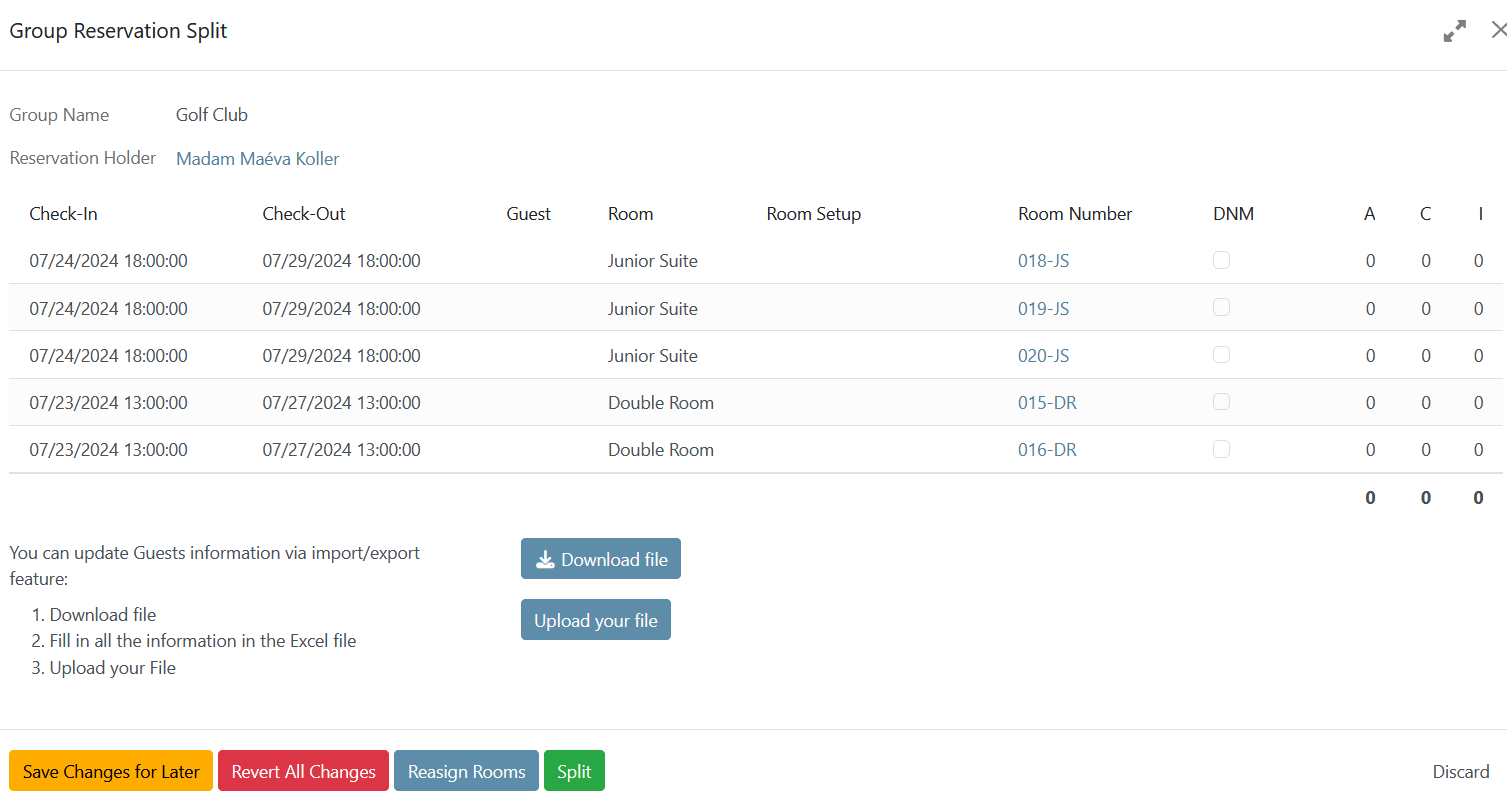Click room number 019-JS link
Viewport: 1507px width, 798px height.
[x=1043, y=309]
